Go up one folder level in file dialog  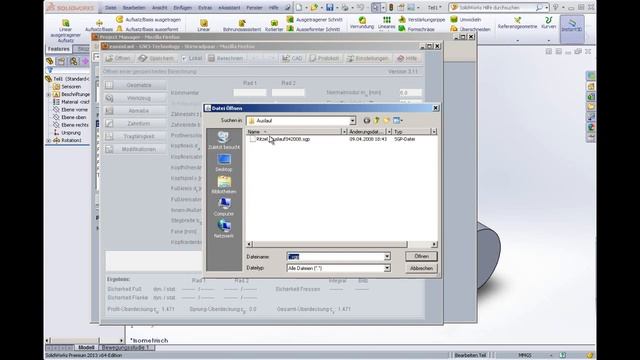[x=376, y=120]
